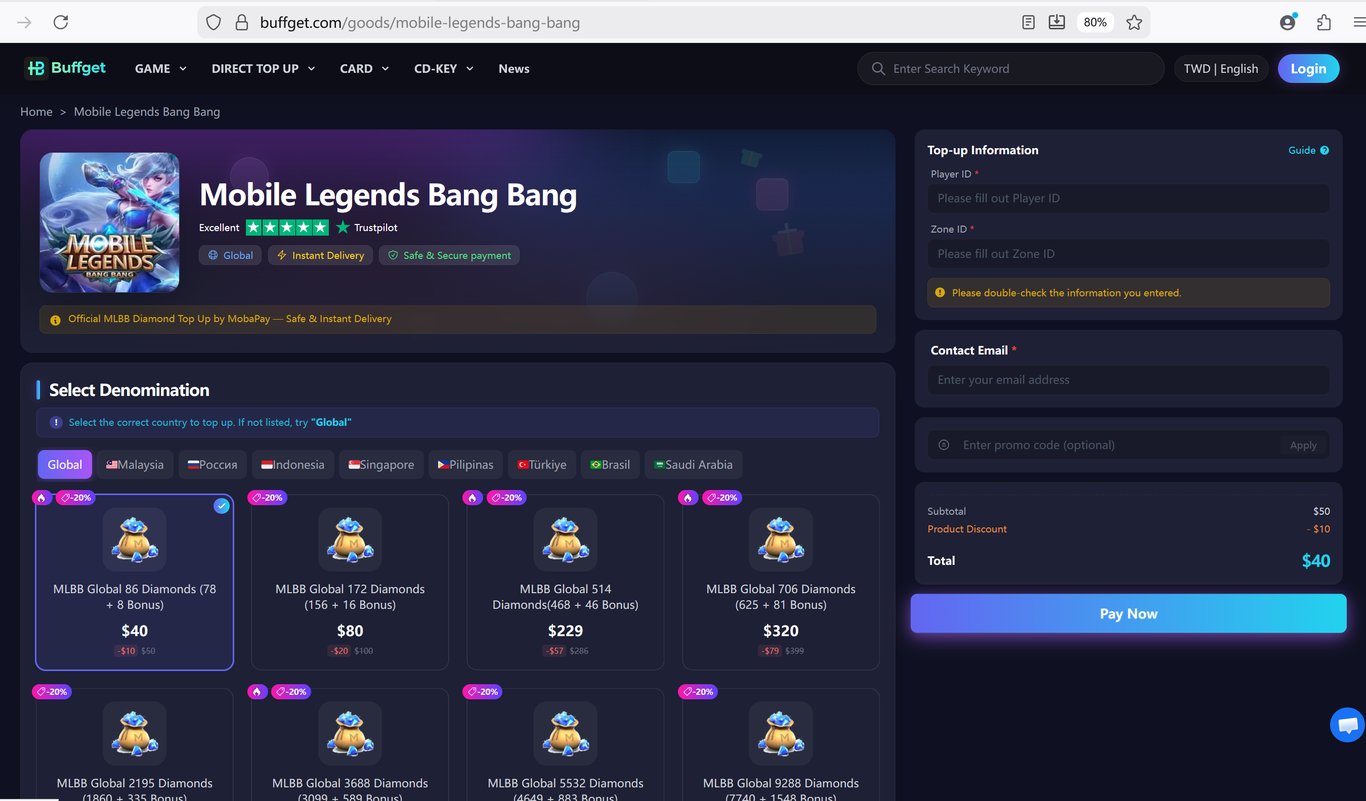Click the Mobile Legends game cover image
The height and width of the screenshot is (801, 1366).
(x=109, y=222)
